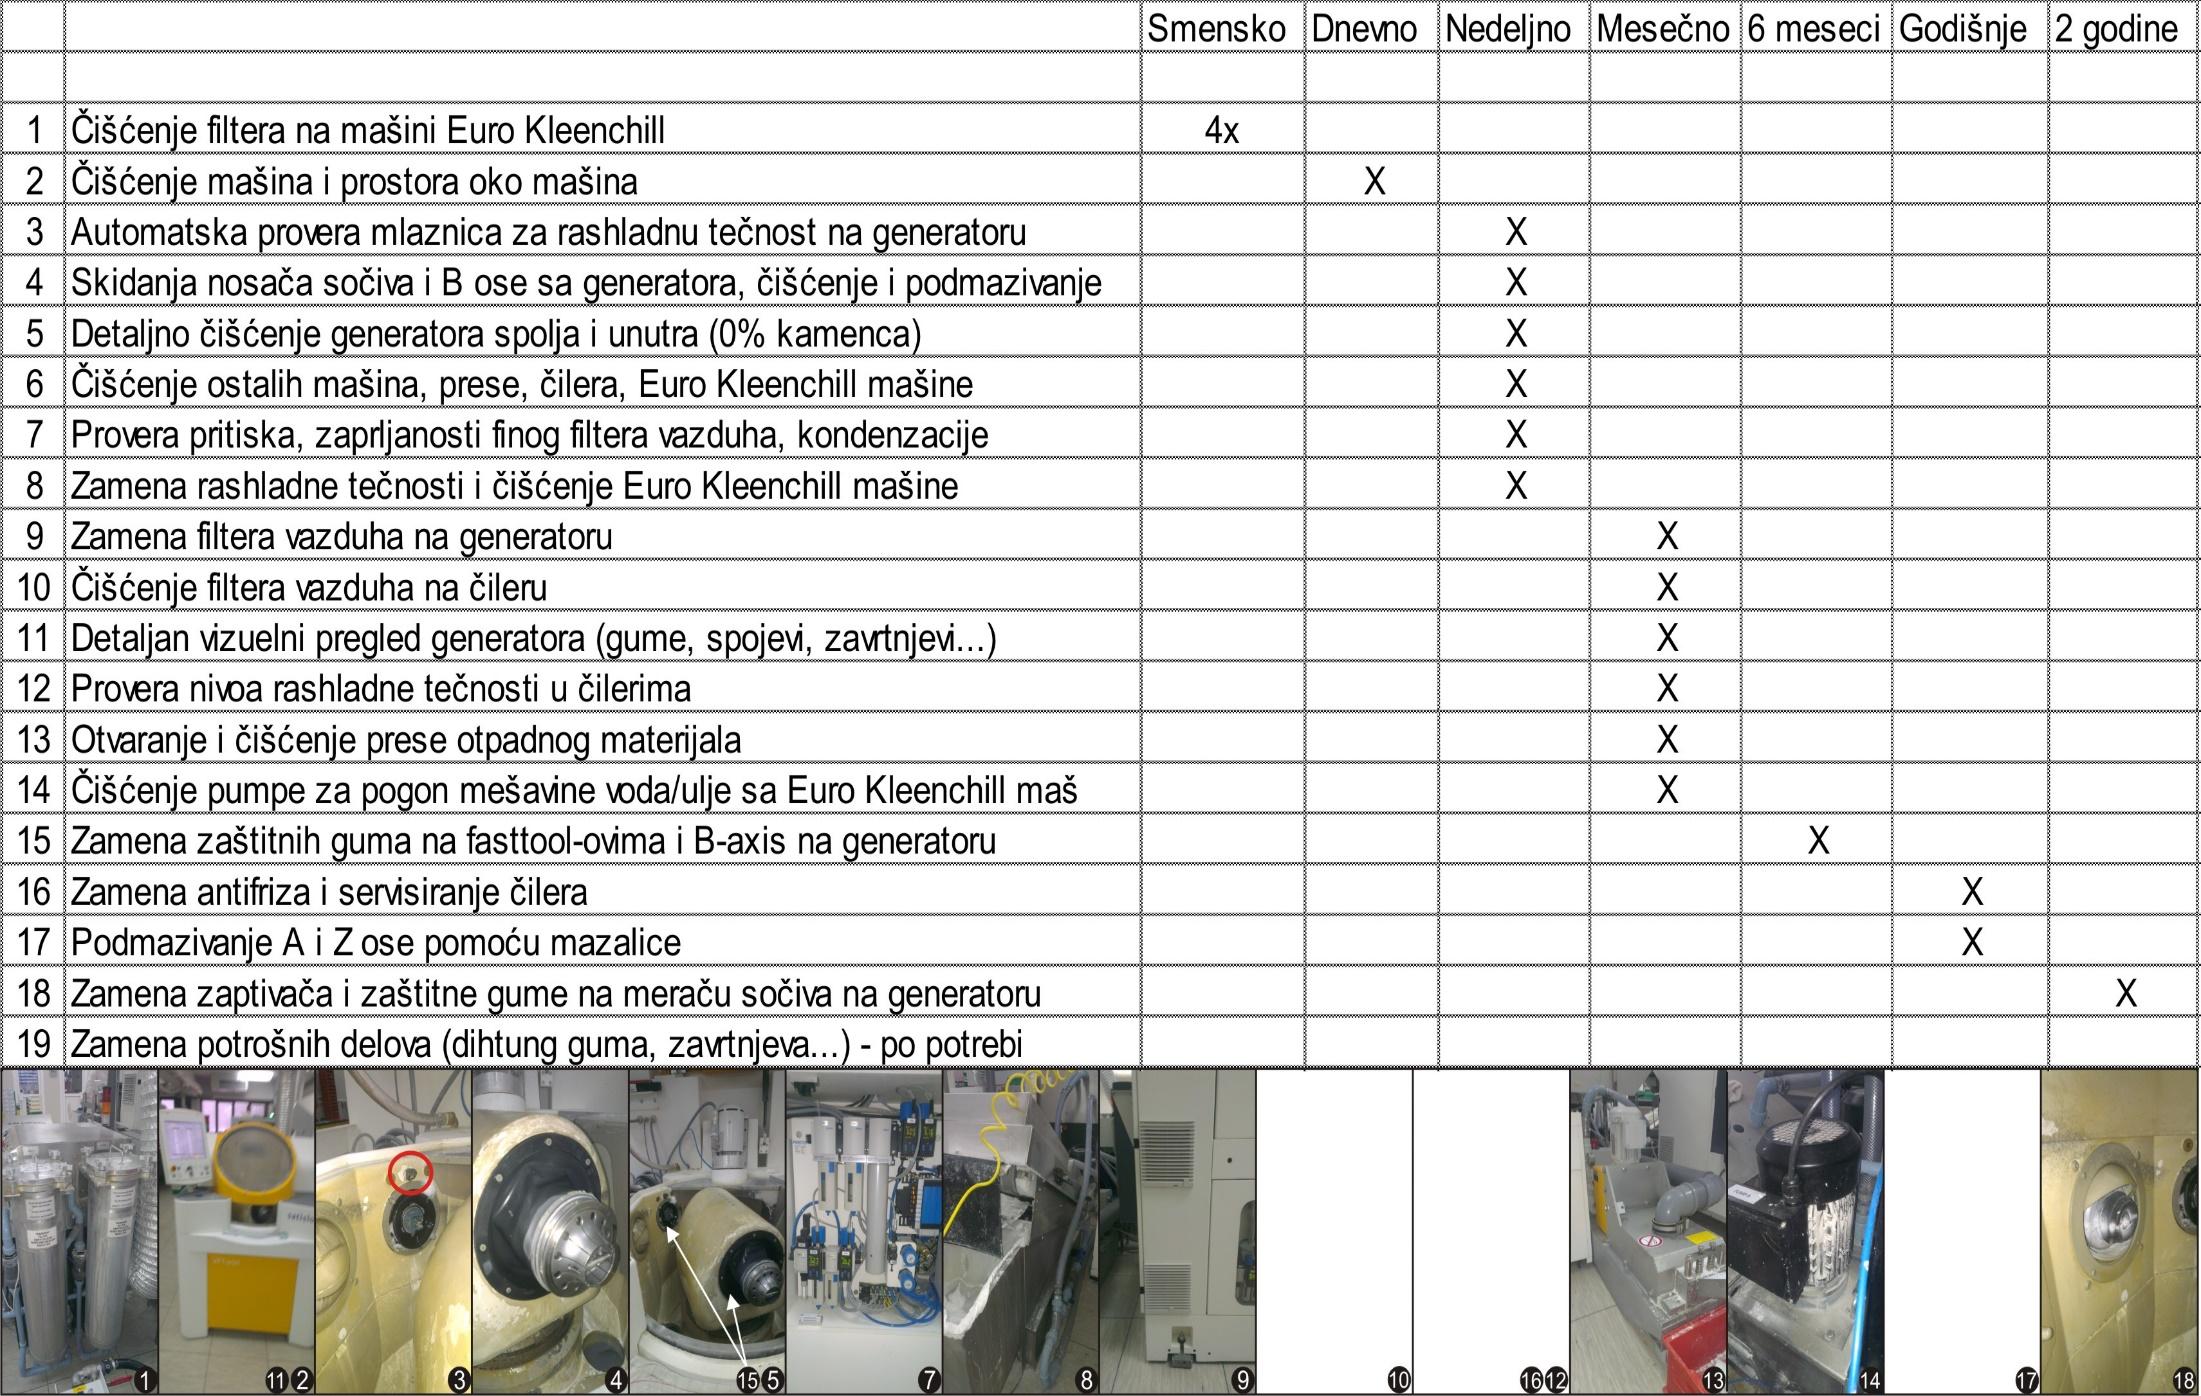The image size is (2201, 1396).
Task: Click the X for Zamena rashladne tečnosti row
Action: (x=1516, y=486)
